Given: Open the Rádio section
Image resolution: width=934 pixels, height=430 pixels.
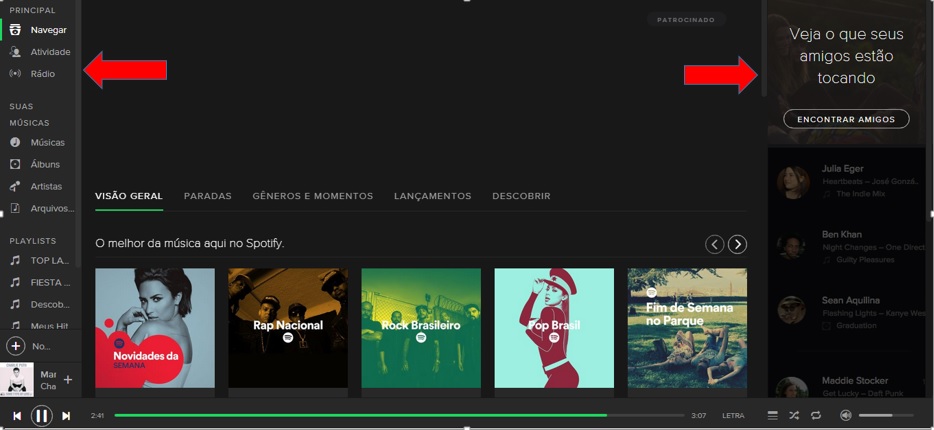Looking at the screenshot, I should (x=32, y=74).
